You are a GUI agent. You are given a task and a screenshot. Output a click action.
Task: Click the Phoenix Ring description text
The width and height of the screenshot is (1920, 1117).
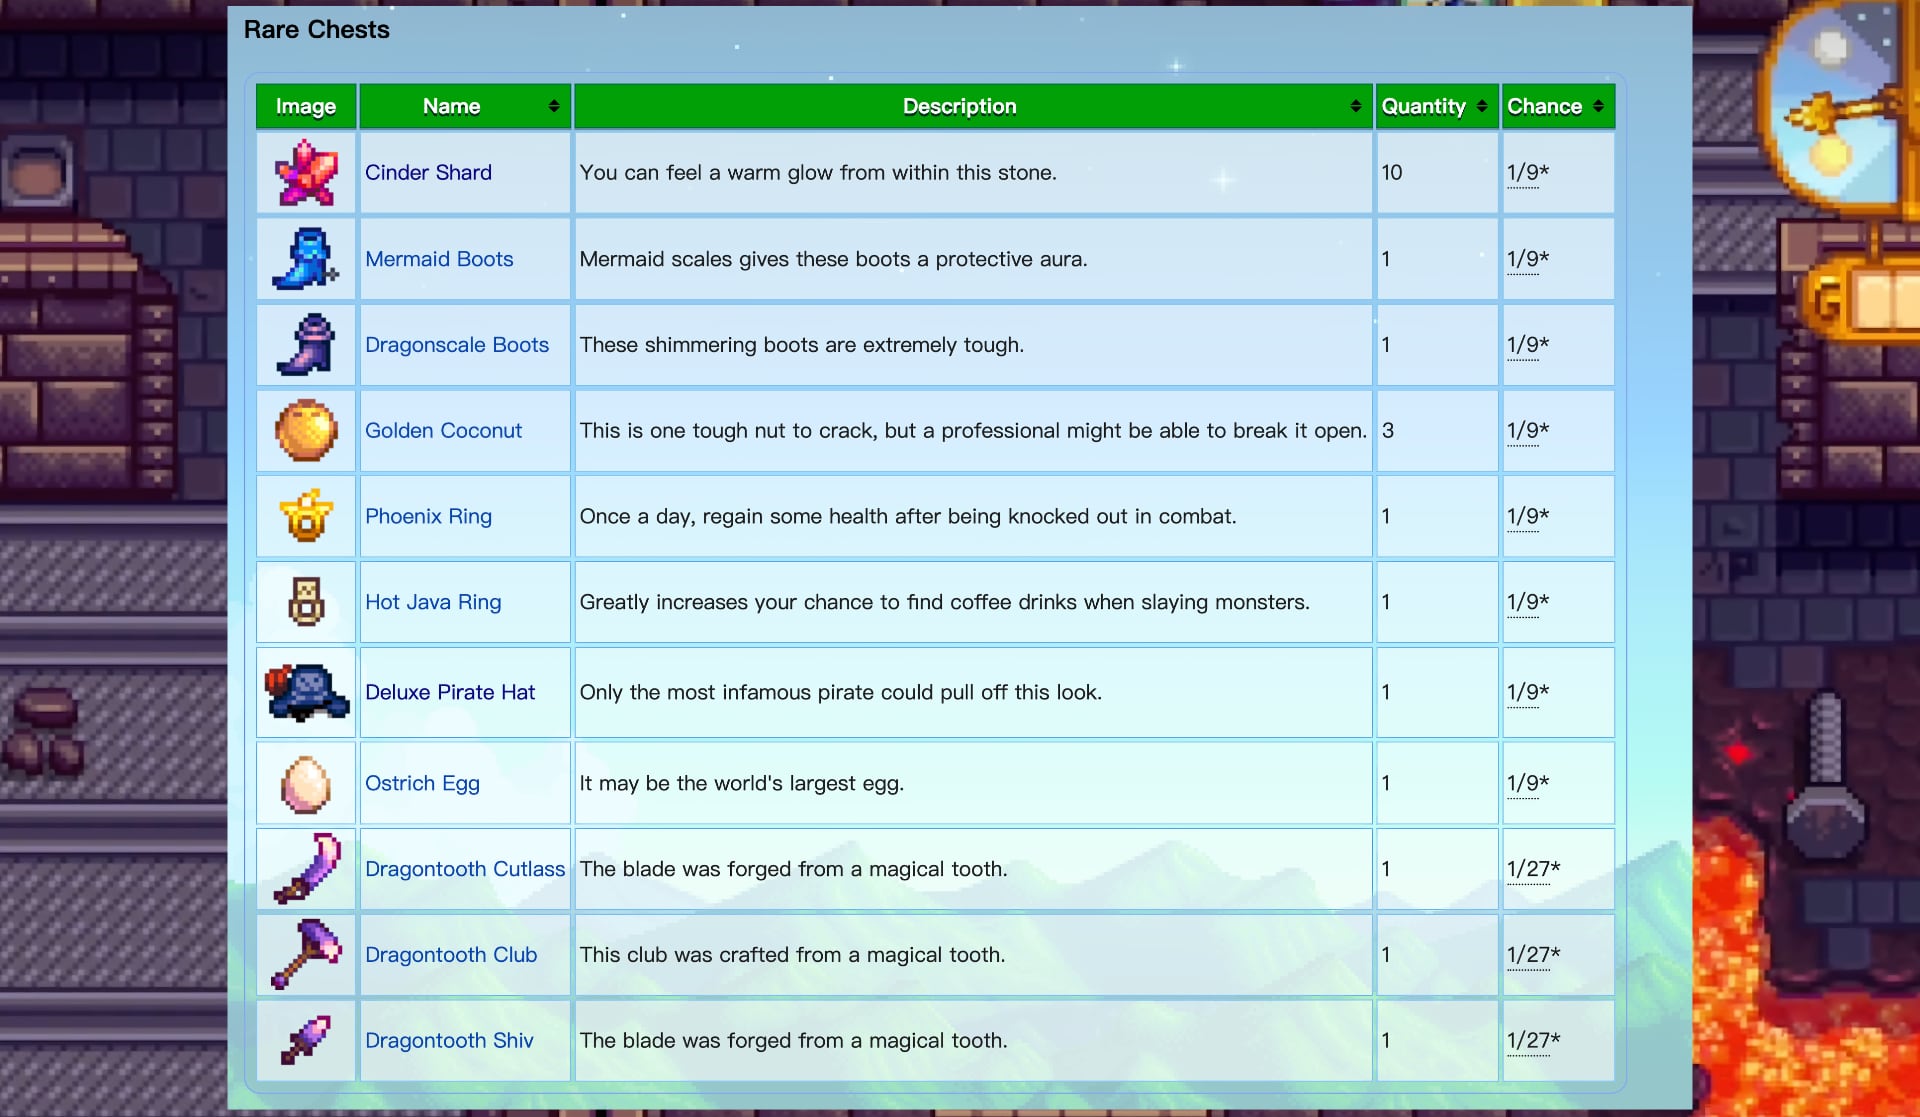coord(908,517)
